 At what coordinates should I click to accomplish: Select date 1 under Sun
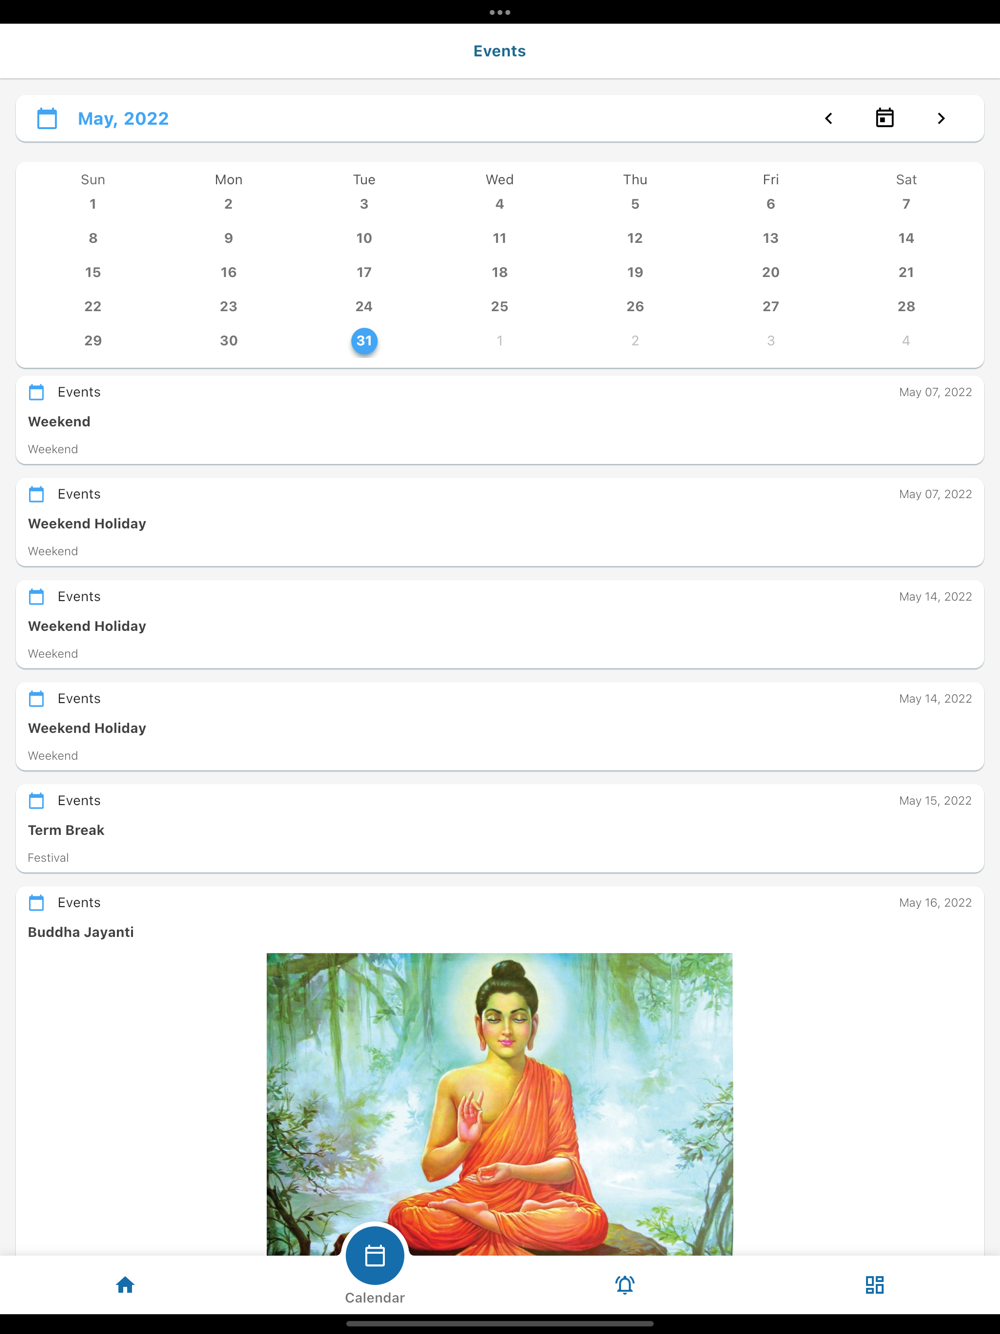pyautogui.click(x=93, y=204)
